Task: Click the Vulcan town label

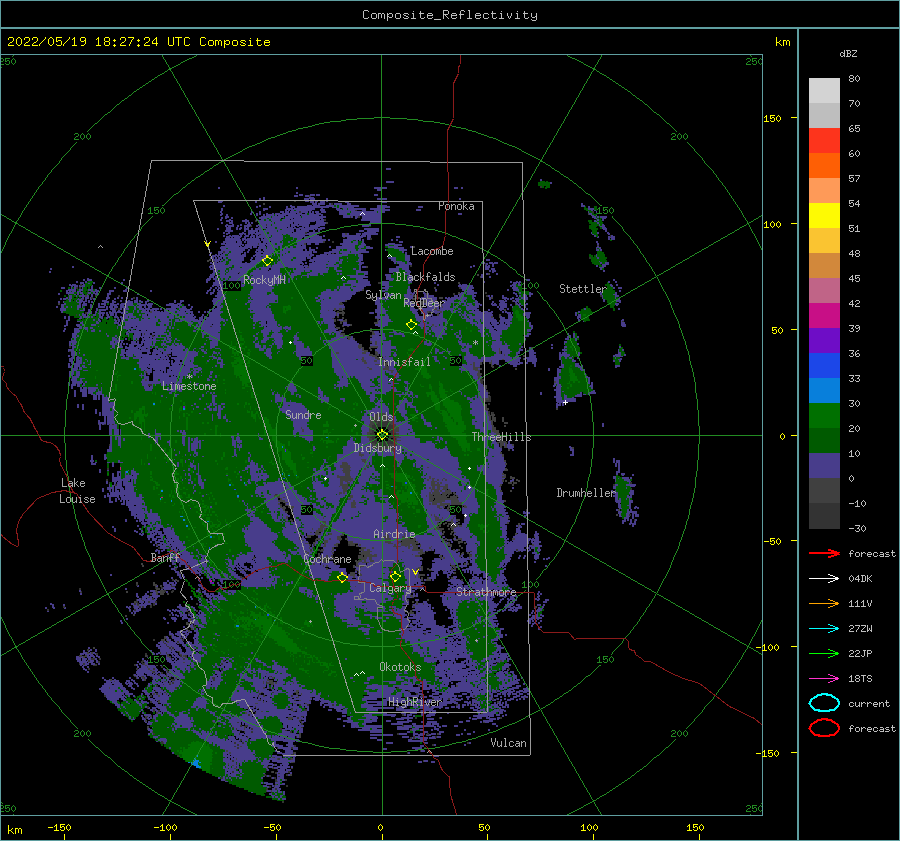Action: pos(509,742)
